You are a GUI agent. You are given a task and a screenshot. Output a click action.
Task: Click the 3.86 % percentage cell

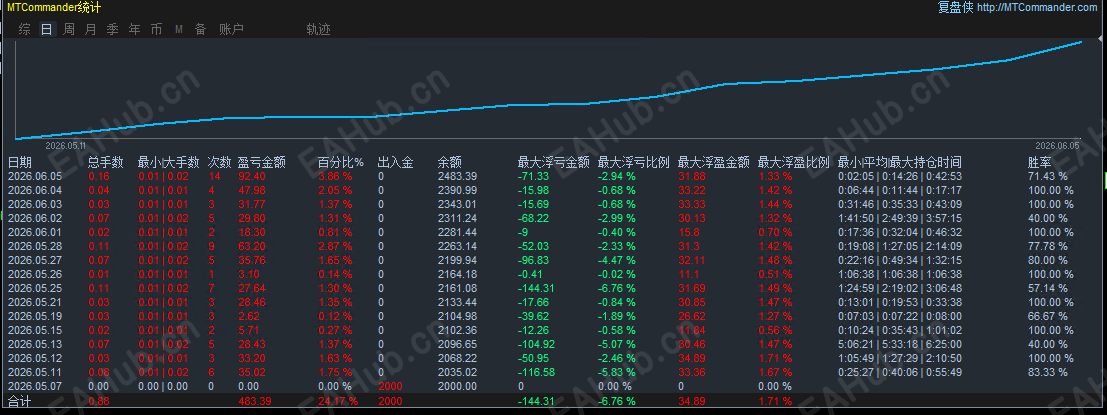coord(335,176)
